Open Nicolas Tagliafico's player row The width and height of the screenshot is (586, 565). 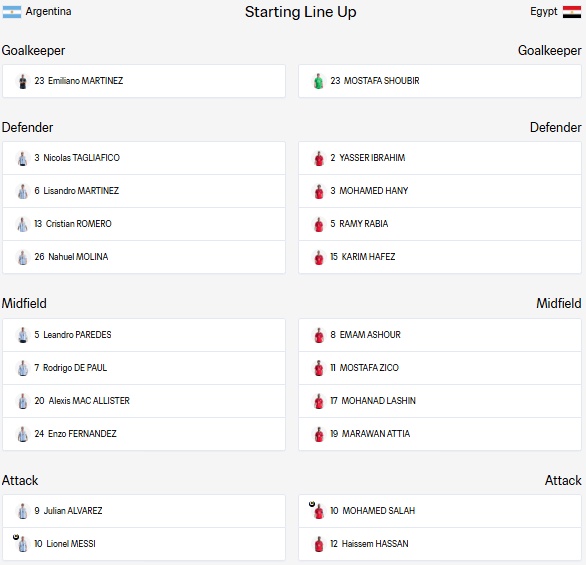(144, 158)
